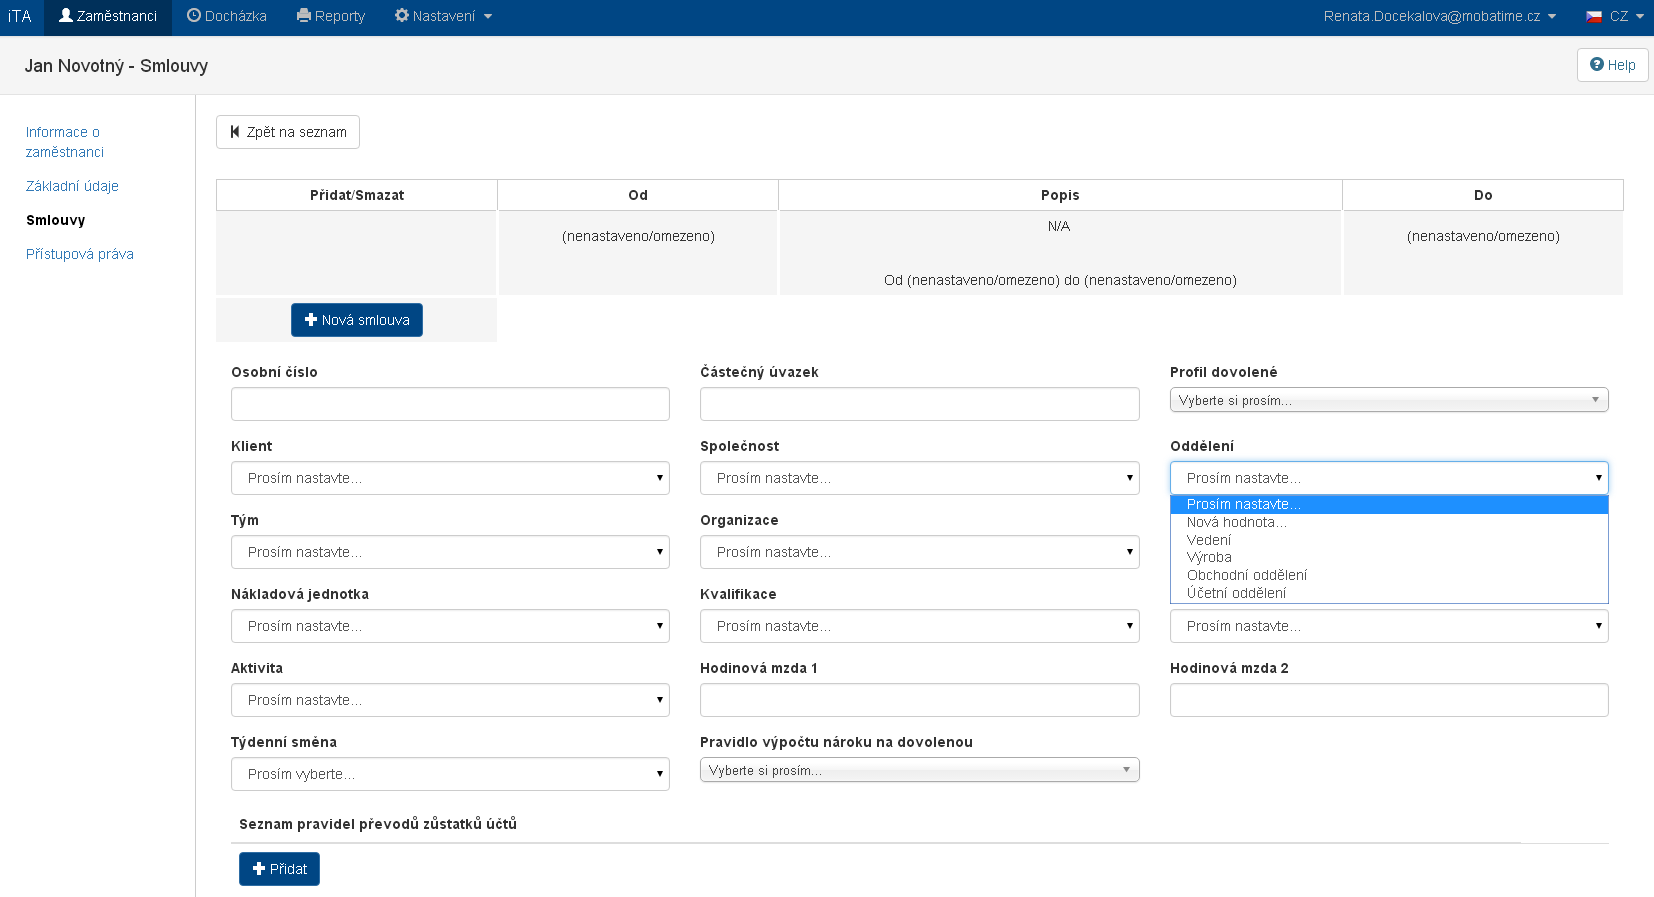
Task: Go to Základní údaje section
Action: pyautogui.click(x=72, y=186)
